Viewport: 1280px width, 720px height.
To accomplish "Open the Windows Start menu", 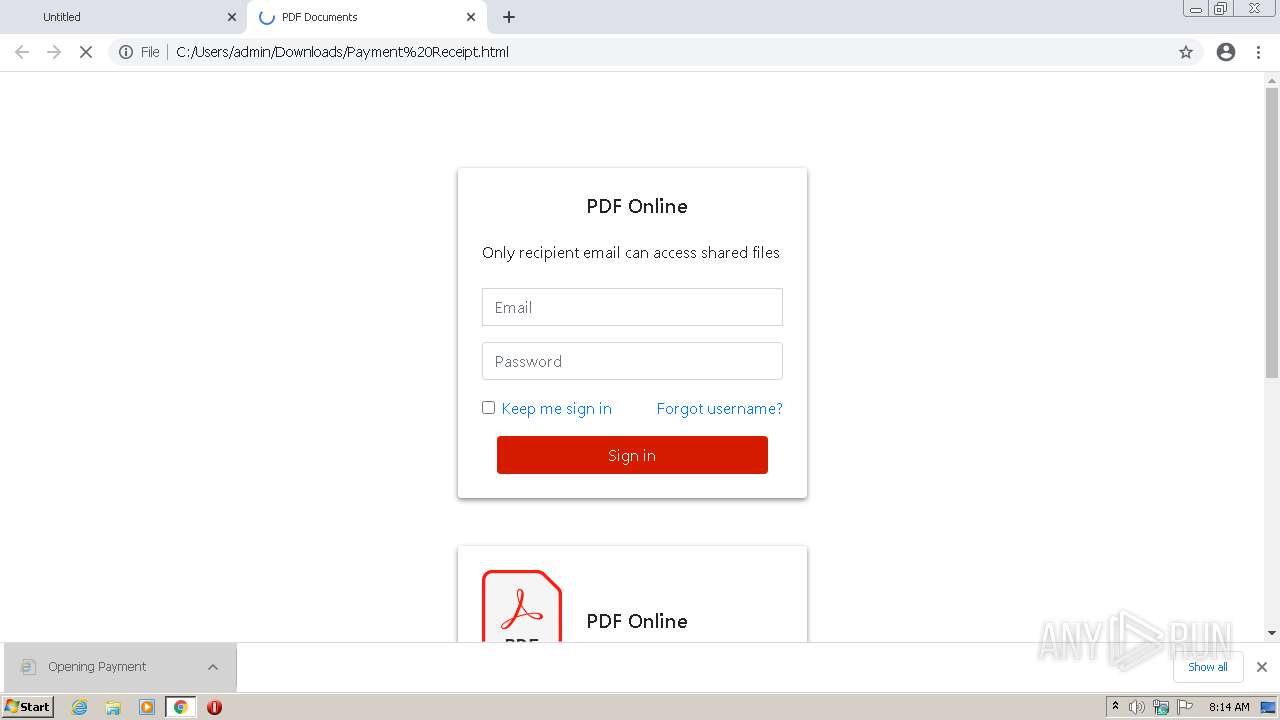I will pyautogui.click(x=28, y=707).
